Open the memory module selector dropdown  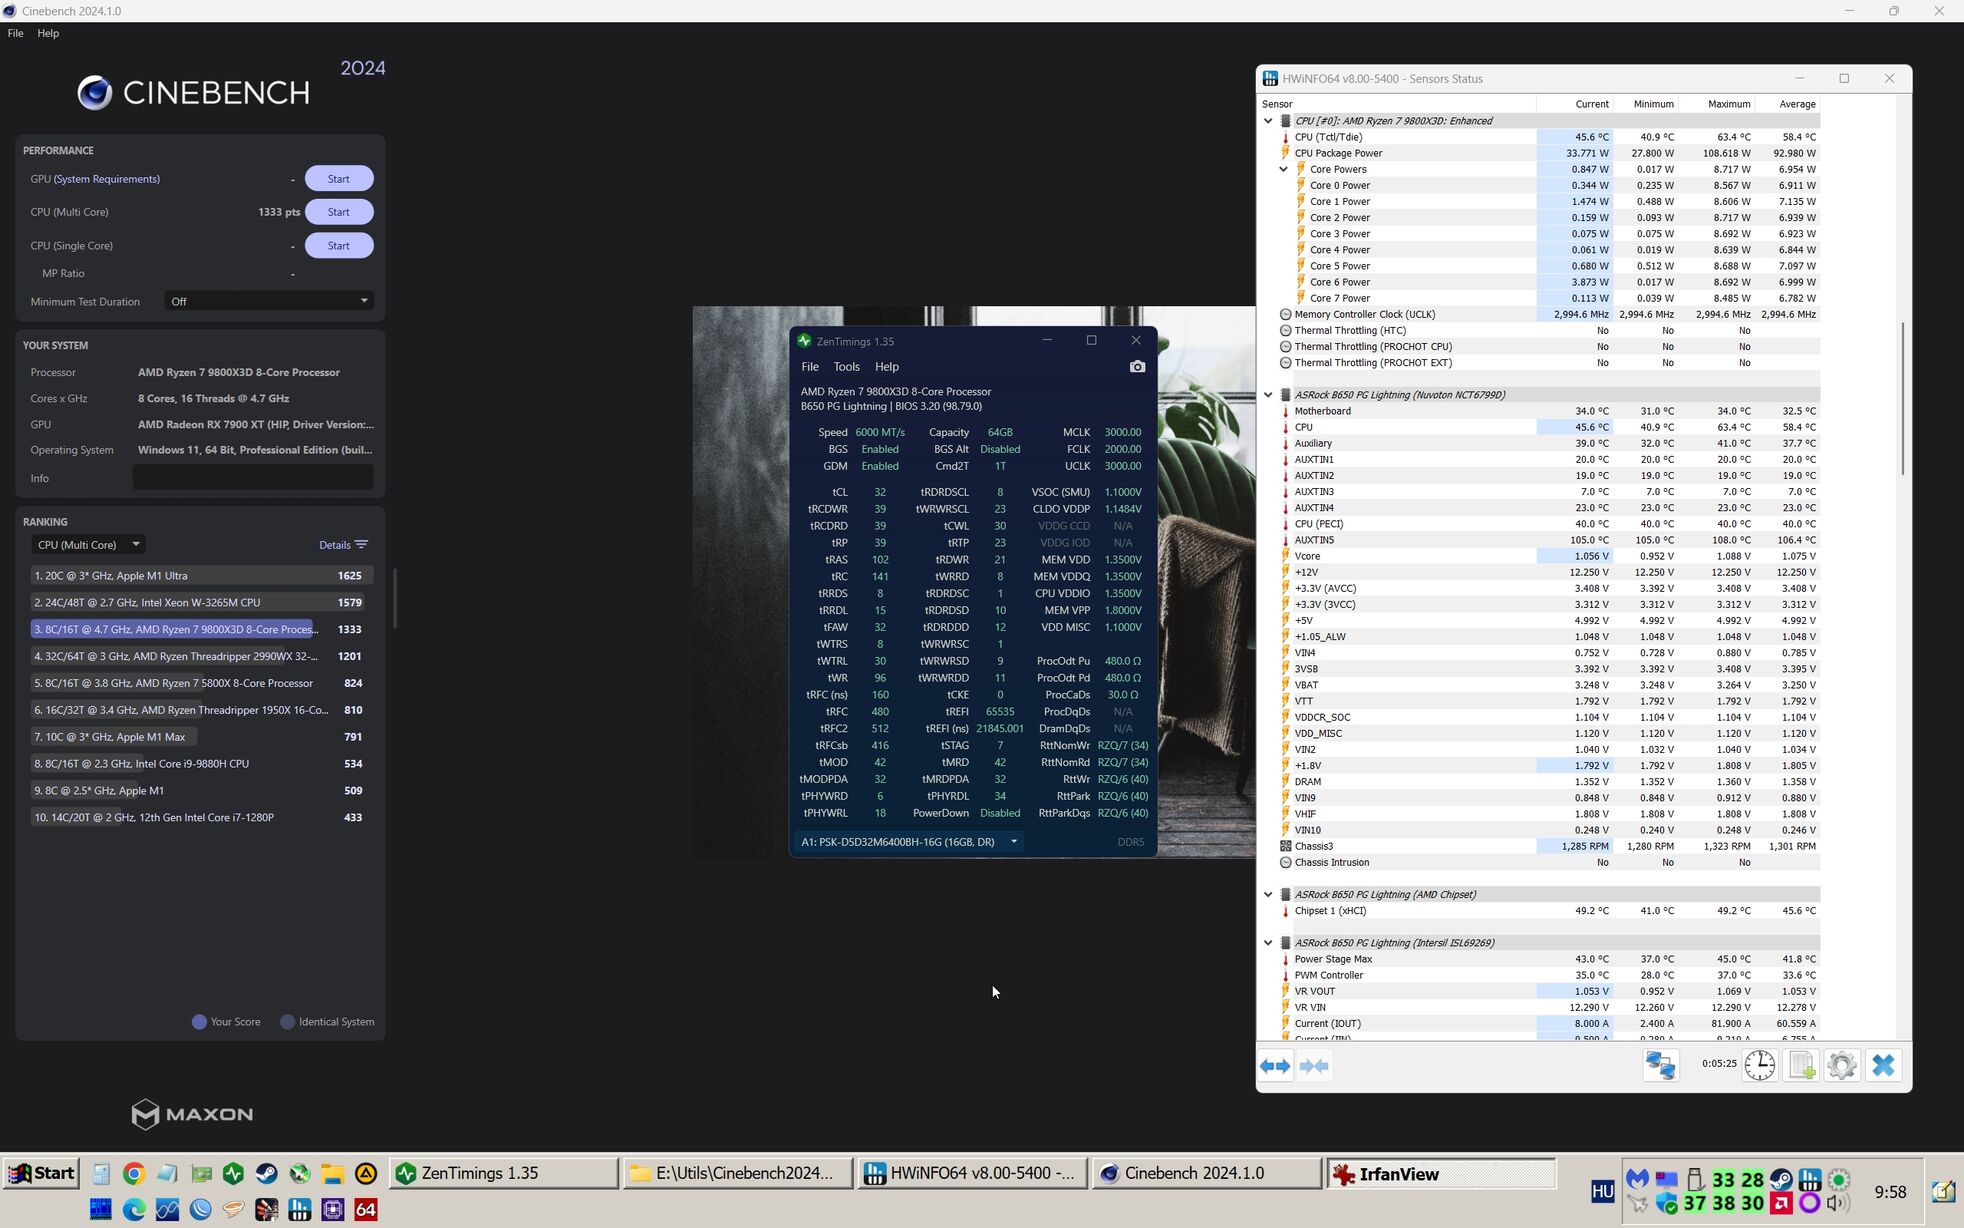[1013, 842]
